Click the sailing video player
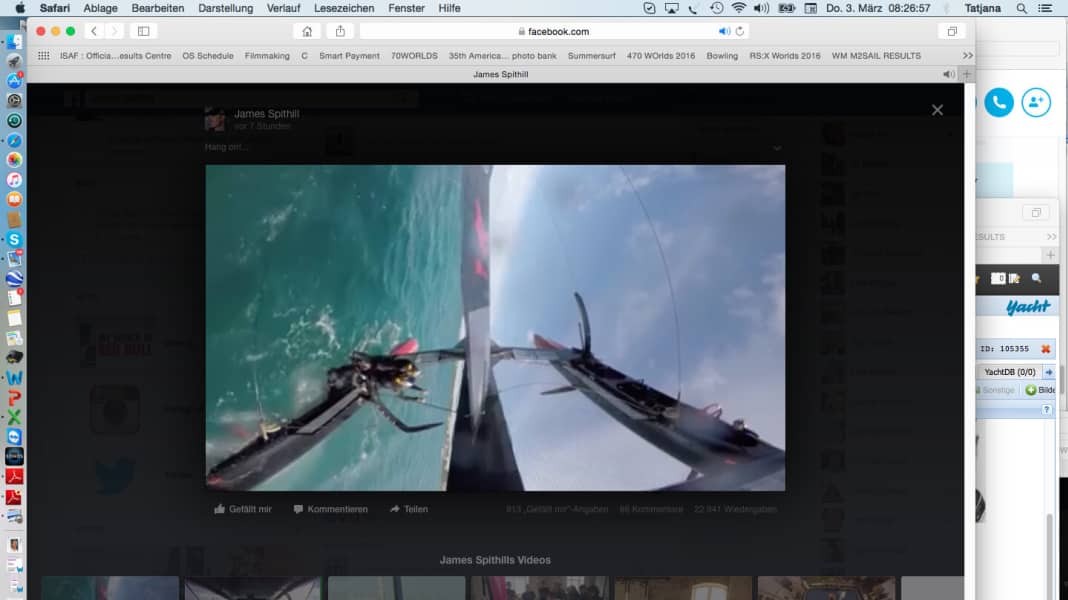 pyautogui.click(x=495, y=328)
